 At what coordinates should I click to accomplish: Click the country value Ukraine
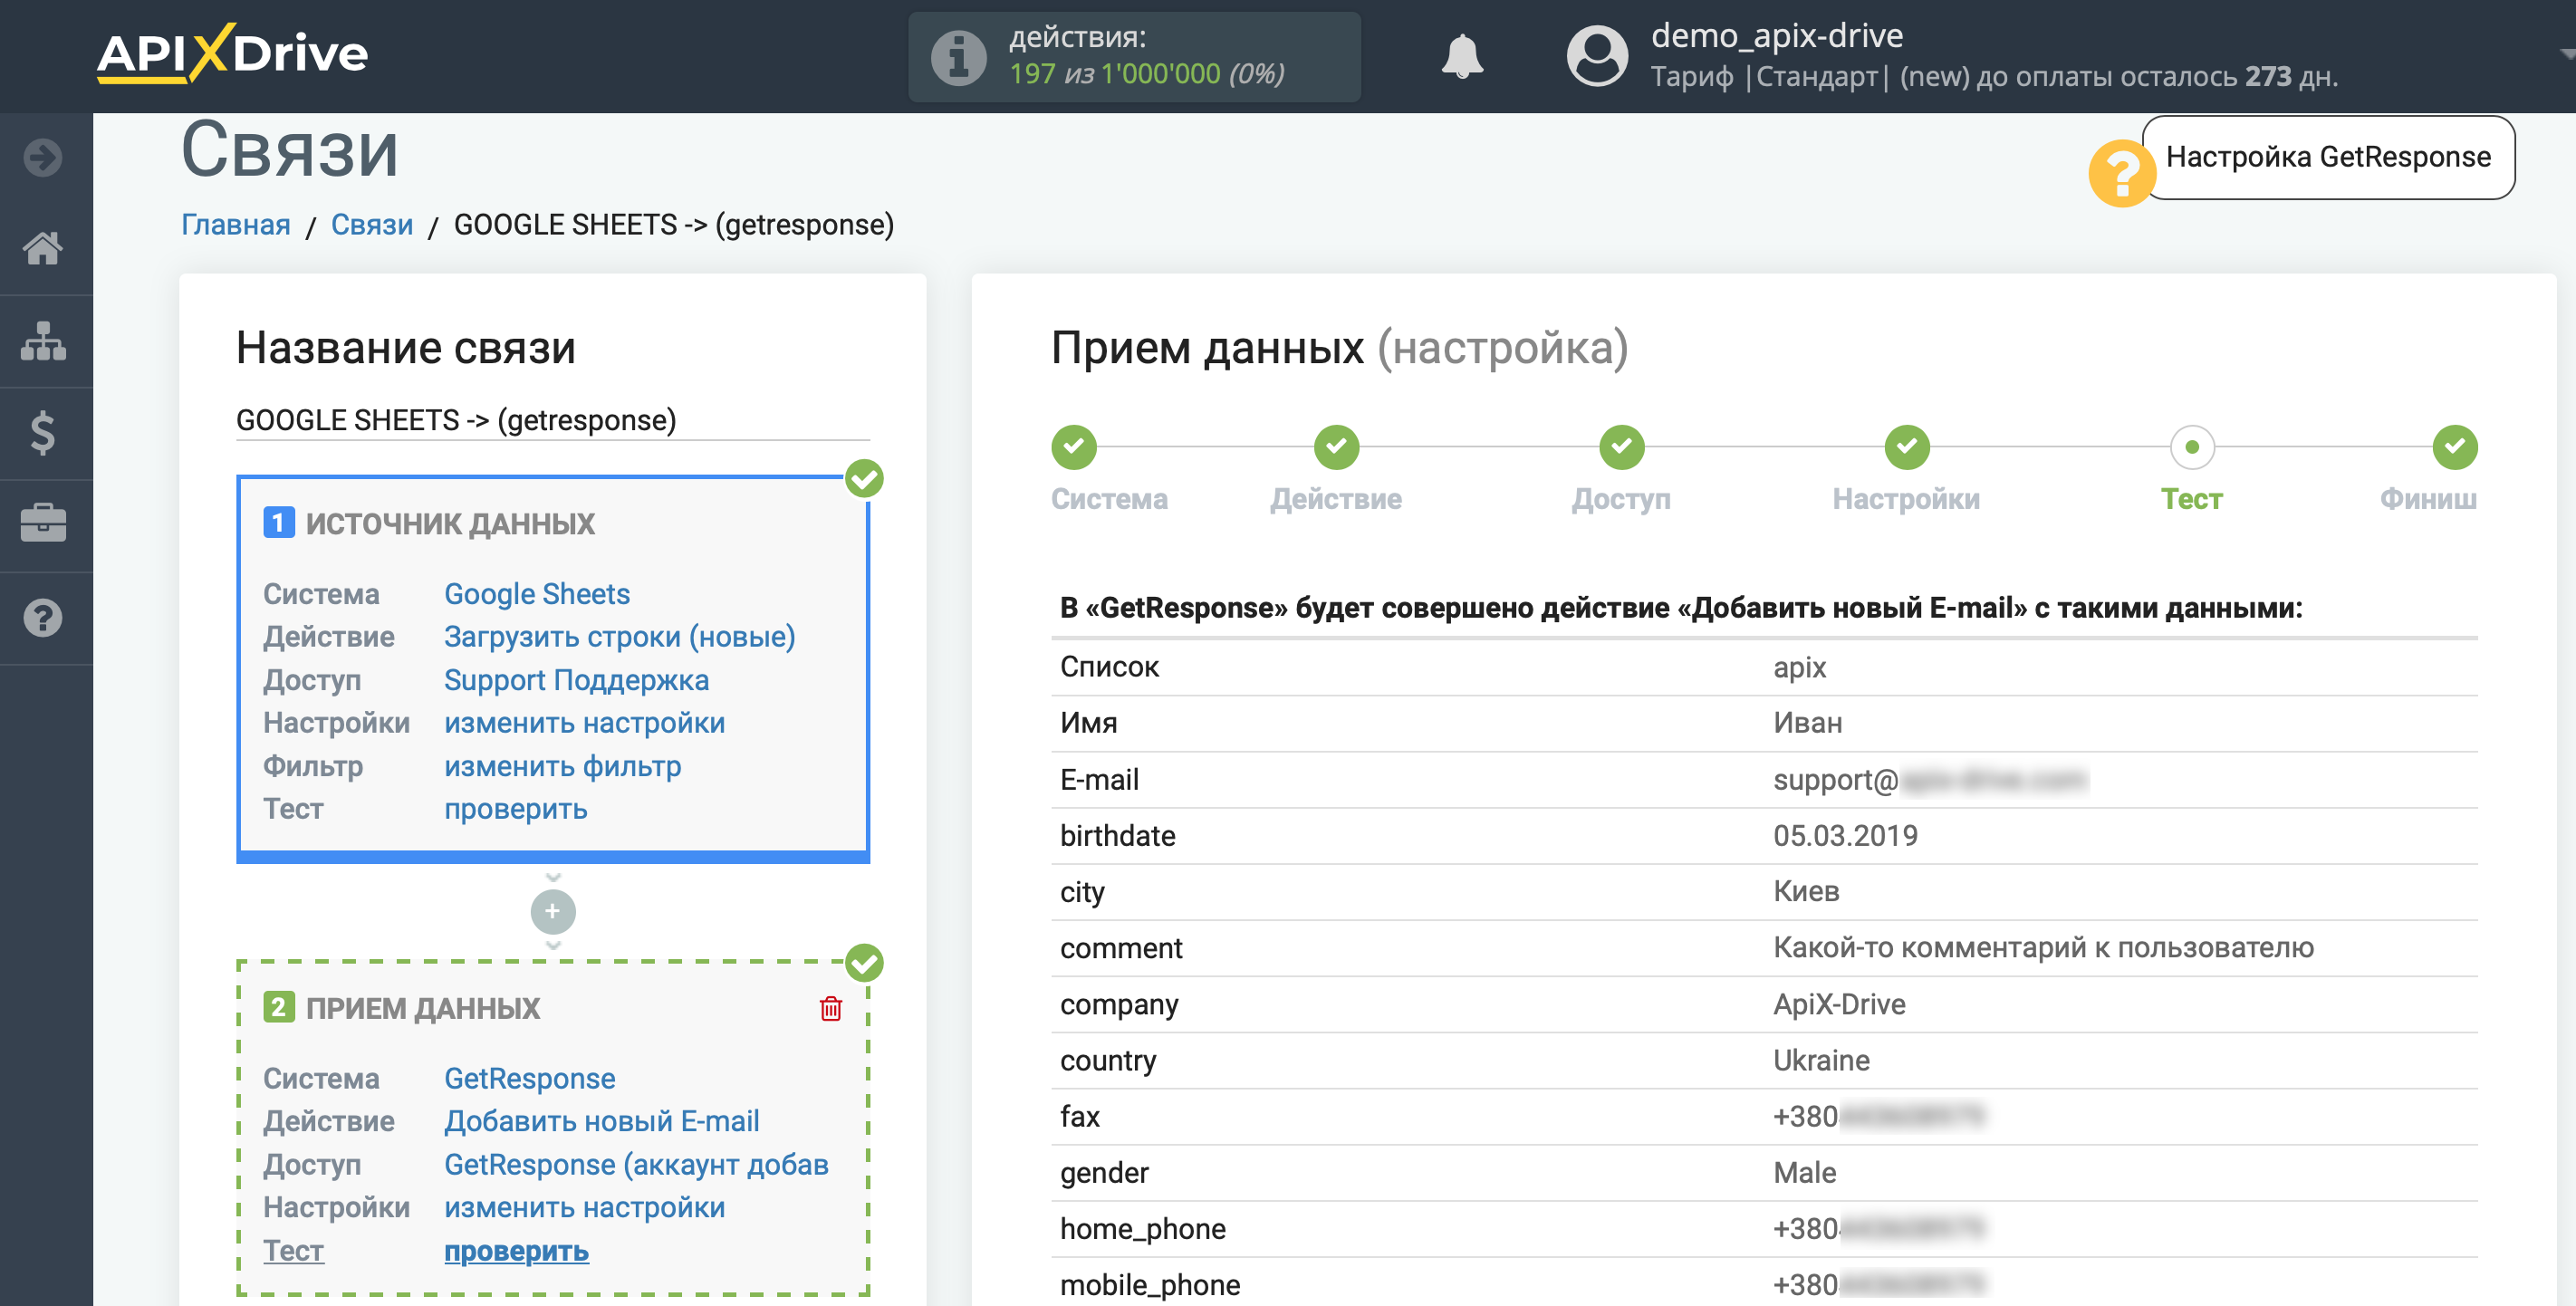(x=1821, y=1060)
